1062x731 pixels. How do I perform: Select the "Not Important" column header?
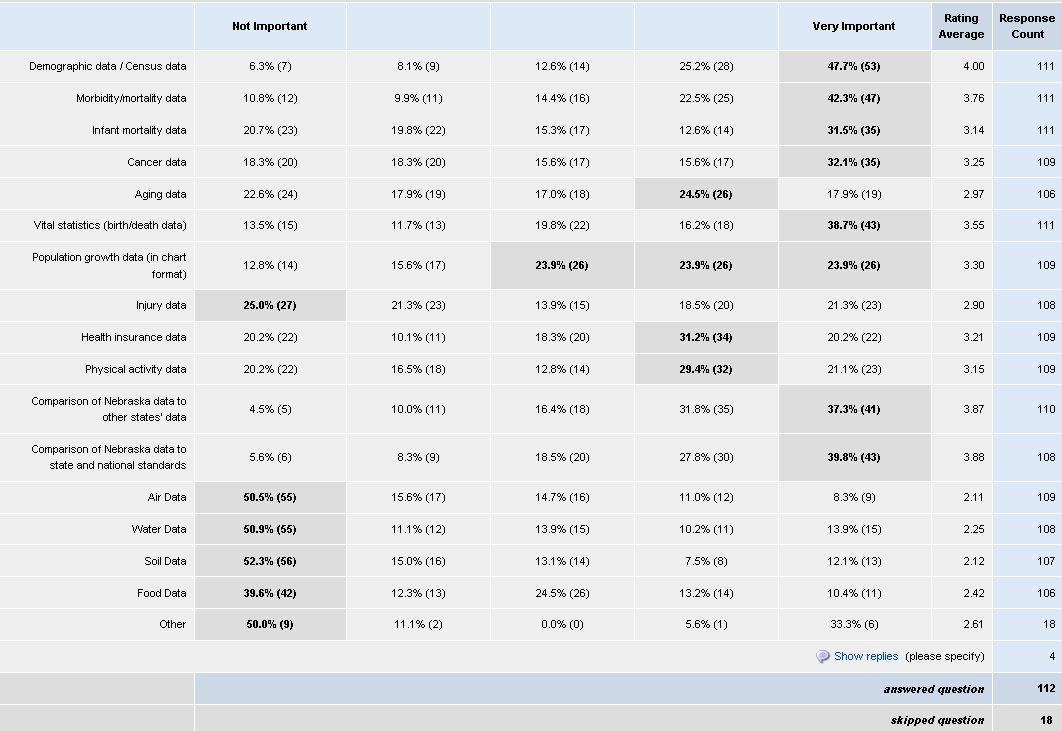tap(270, 26)
